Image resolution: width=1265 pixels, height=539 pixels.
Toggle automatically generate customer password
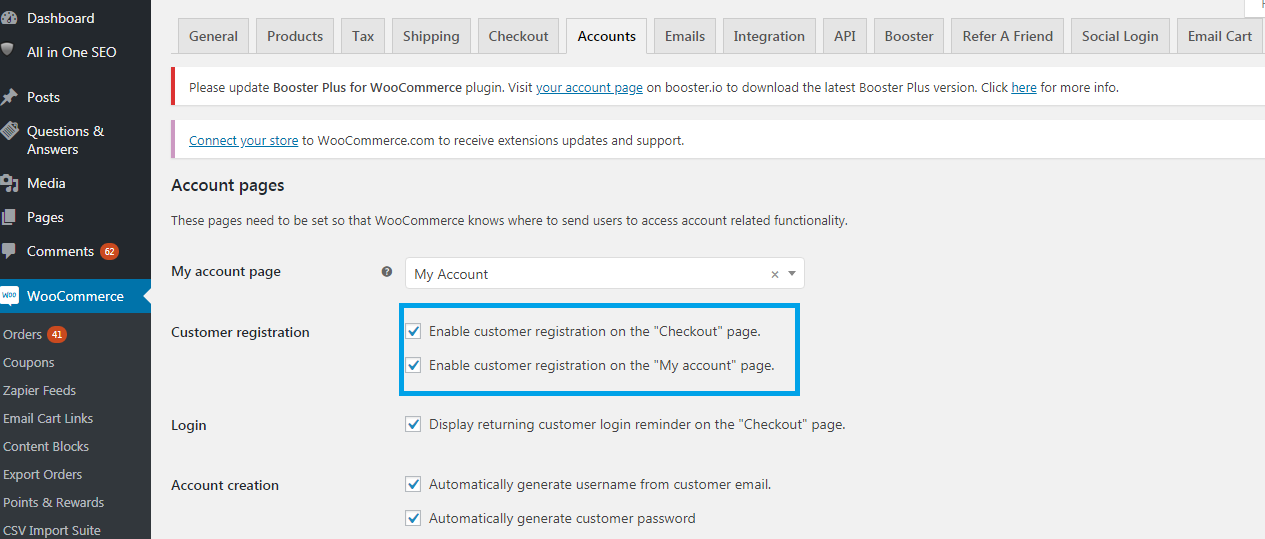pos(413,518)
